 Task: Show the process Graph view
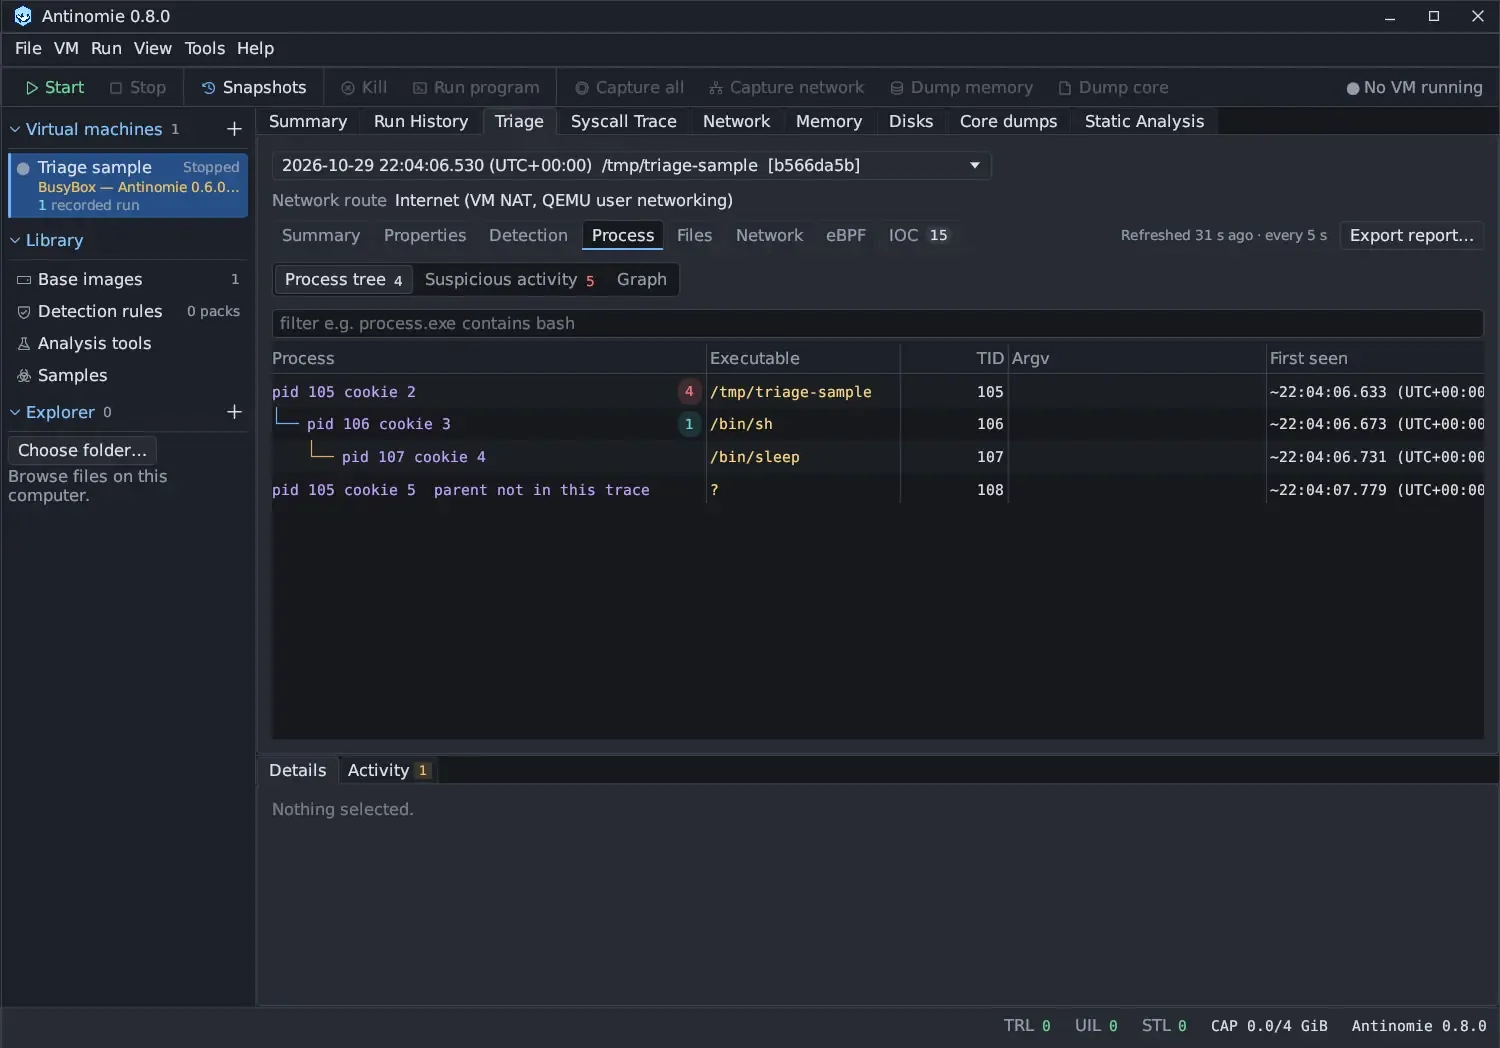[641, 280]
